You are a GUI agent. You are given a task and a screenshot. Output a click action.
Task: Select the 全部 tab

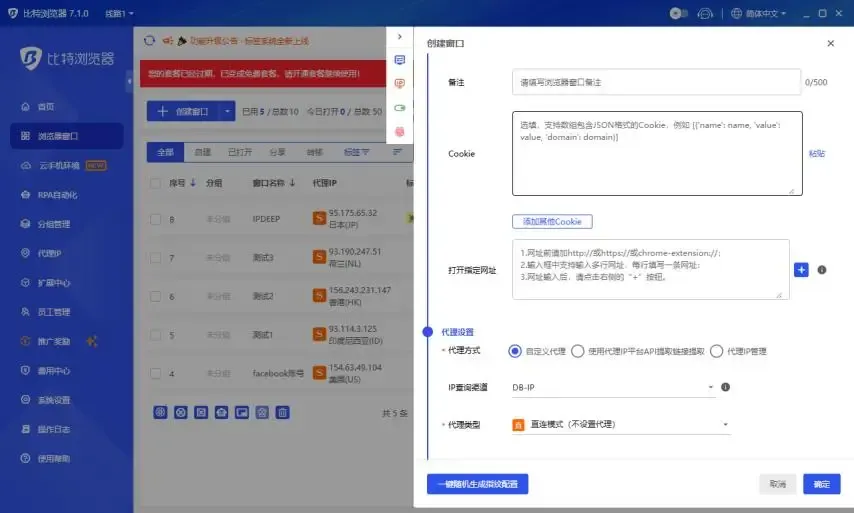point(165,152)
